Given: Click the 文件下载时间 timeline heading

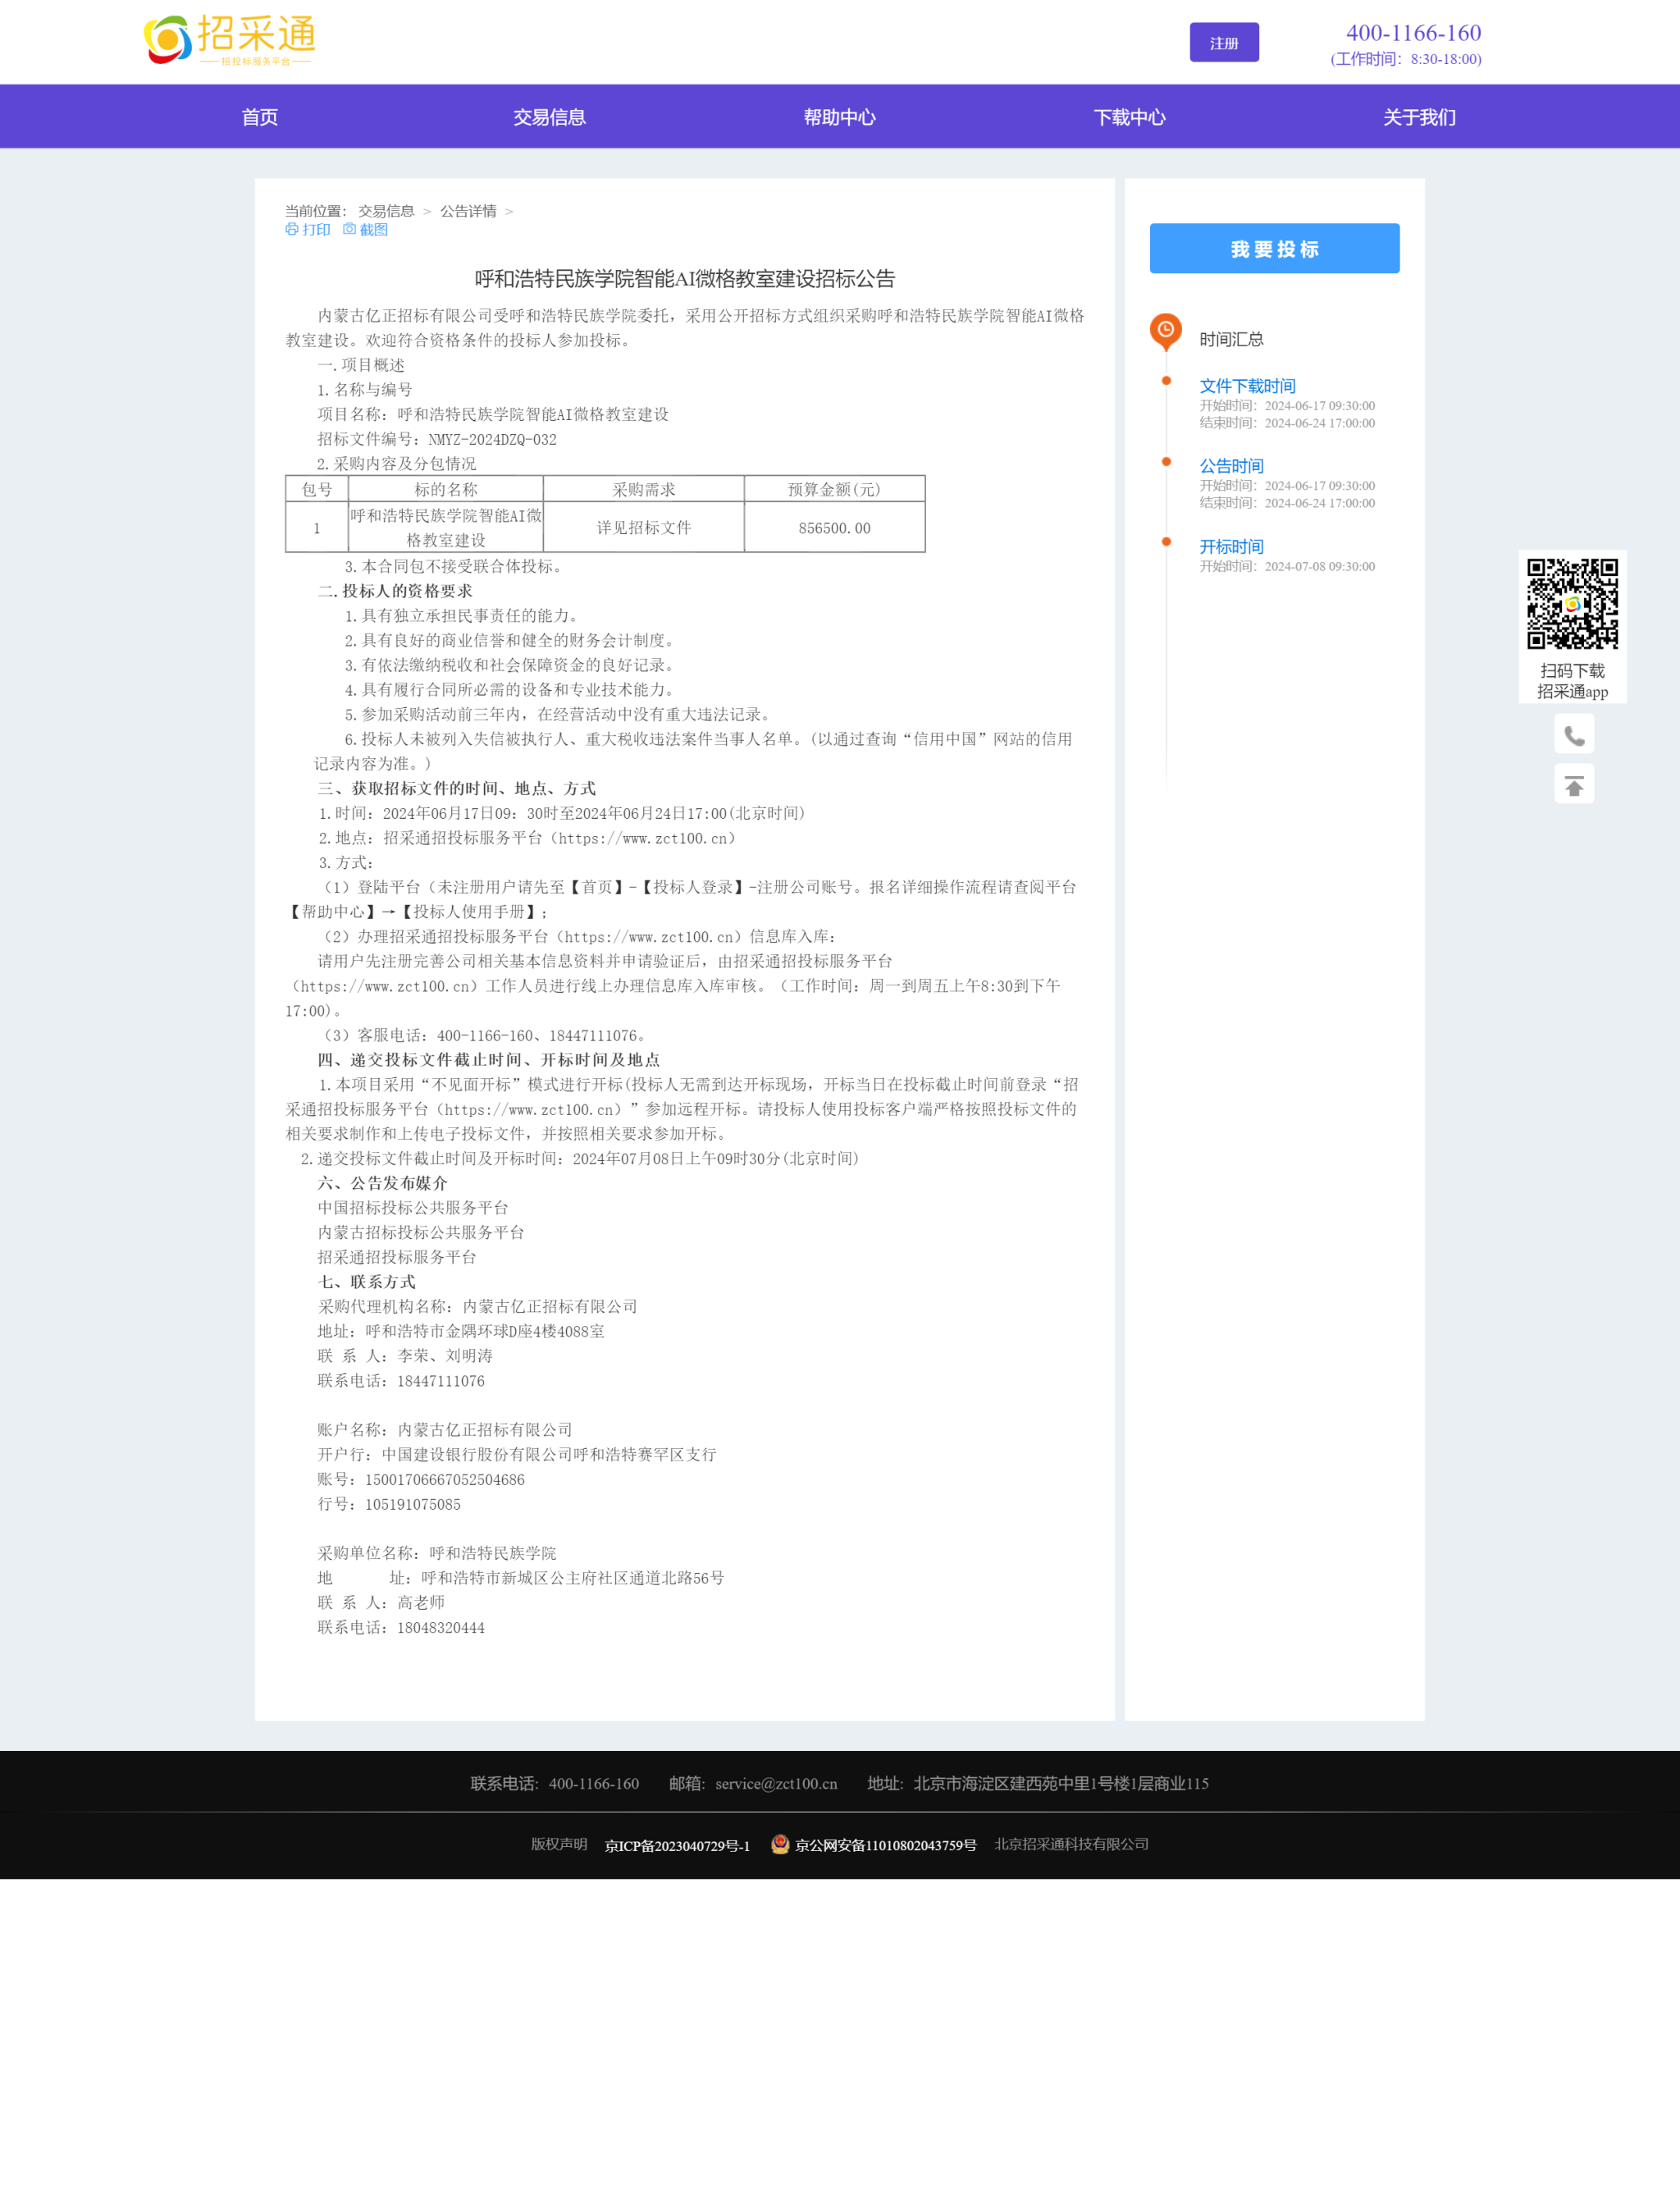Looking at the screenshot, I should coord(1247,386).
